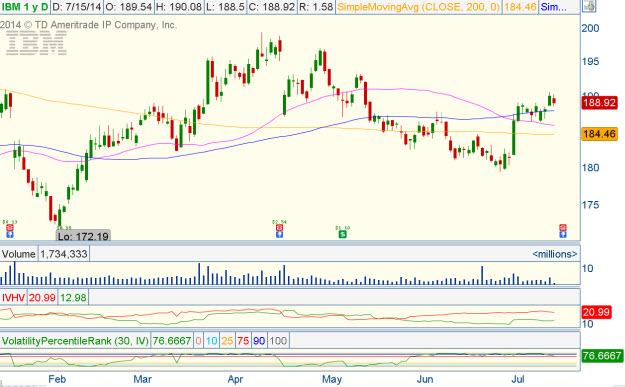Click the red upcoming earnings icon near July 15
625x387 pixels.
562,228
